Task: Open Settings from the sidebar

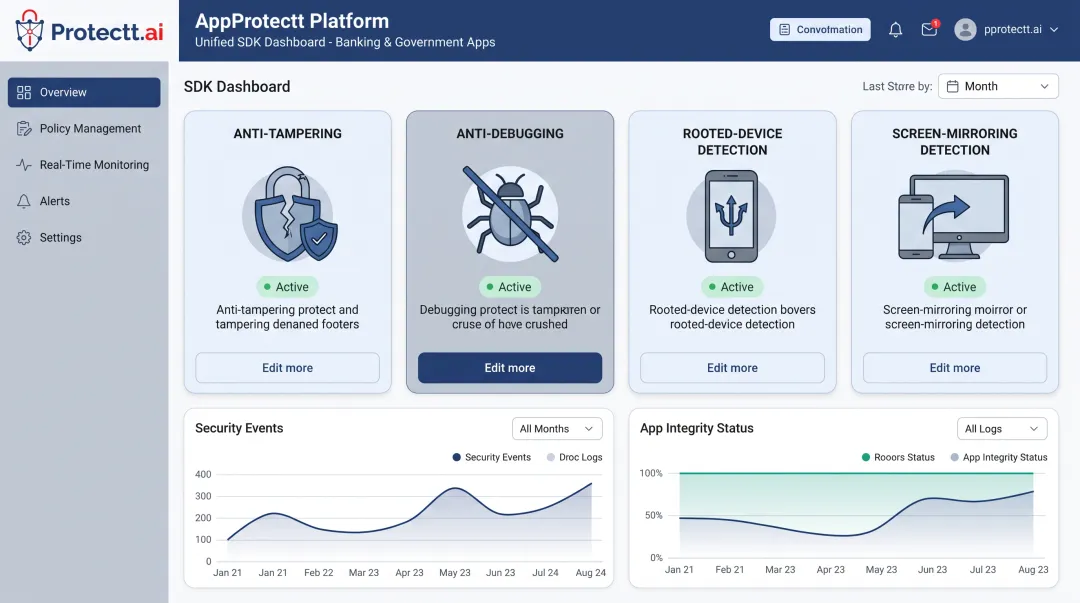Action: pos(84,238)
